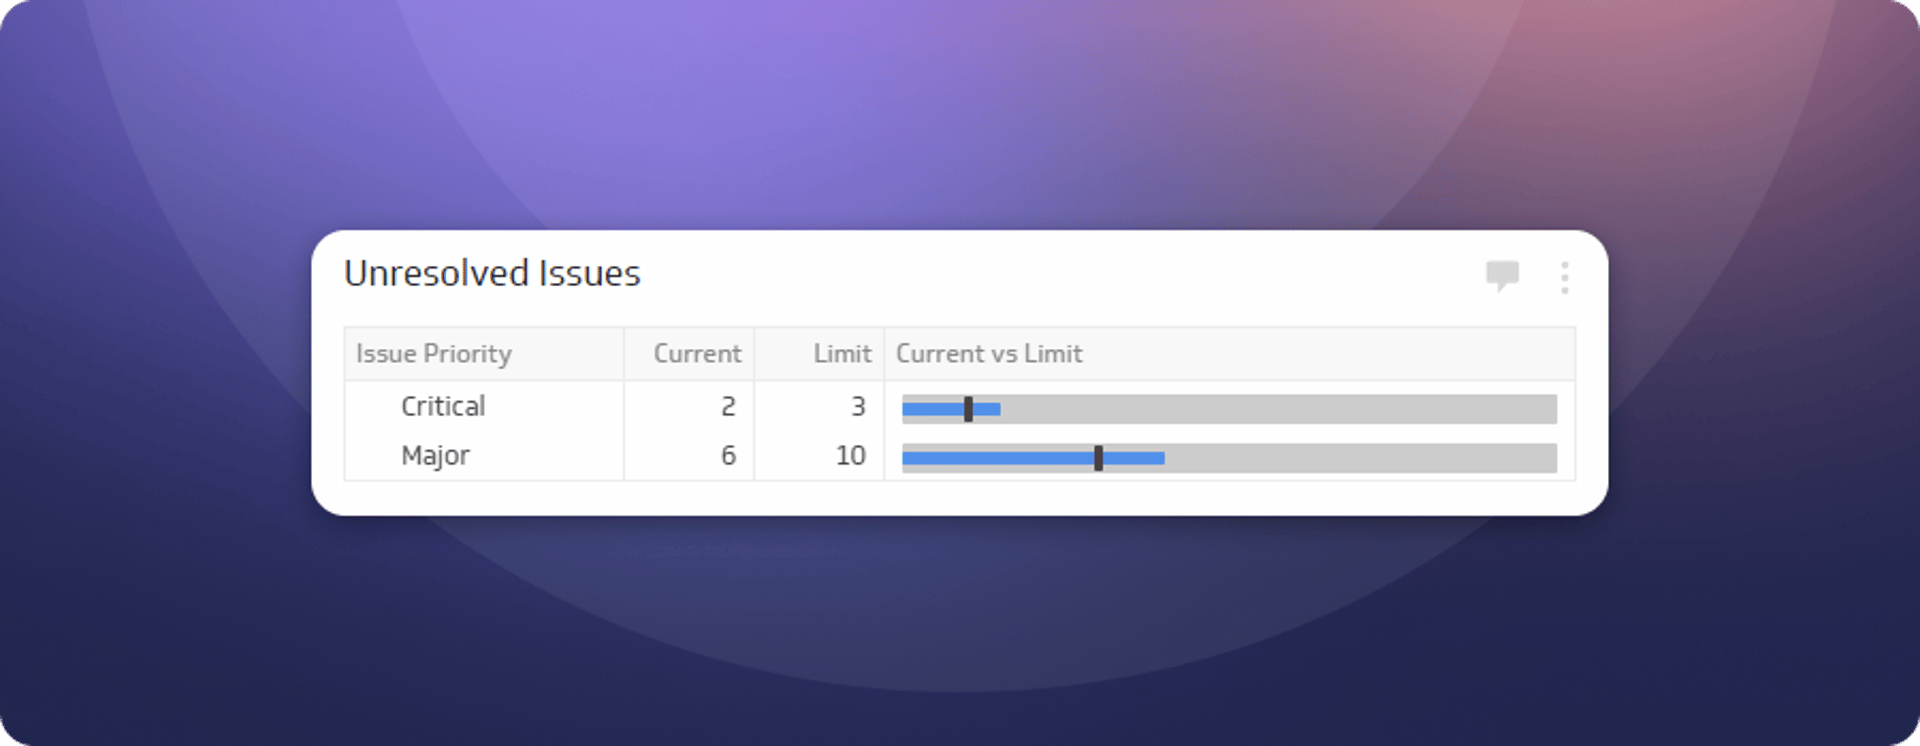Click the Current column header
This screenshot has width=1920, height=746.
point(697,354)
